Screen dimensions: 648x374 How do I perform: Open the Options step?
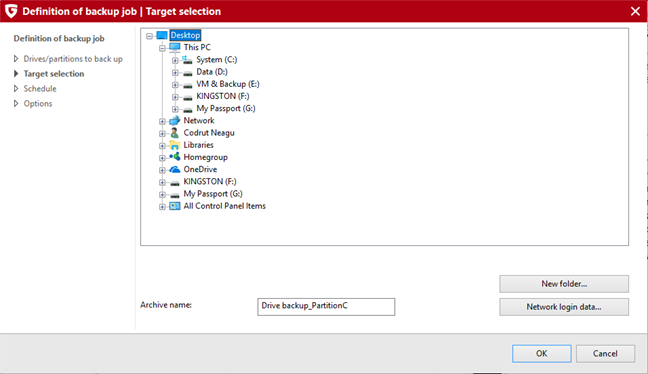[38, 103]
